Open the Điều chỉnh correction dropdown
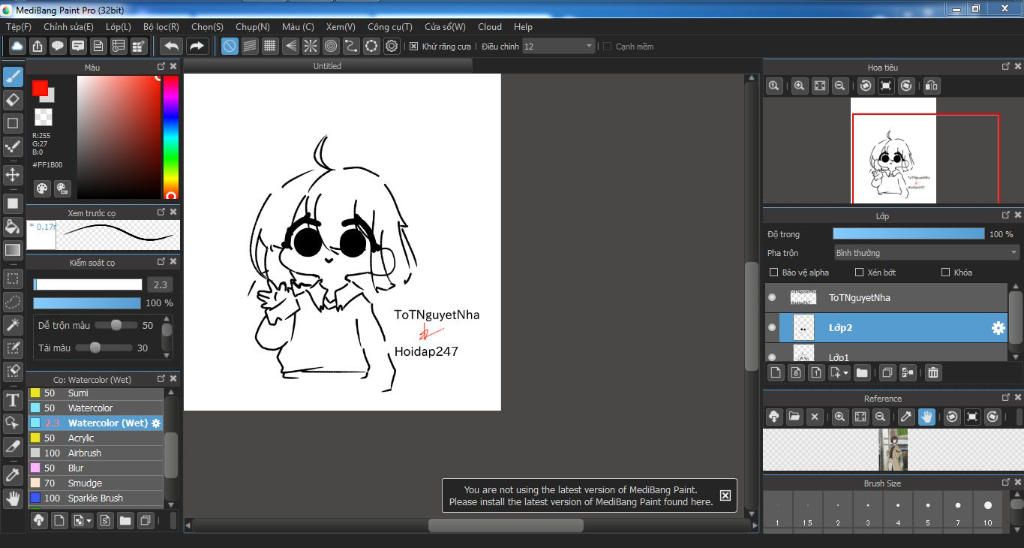The height and width of the screenshot is (548, 1024). [558, 46]
